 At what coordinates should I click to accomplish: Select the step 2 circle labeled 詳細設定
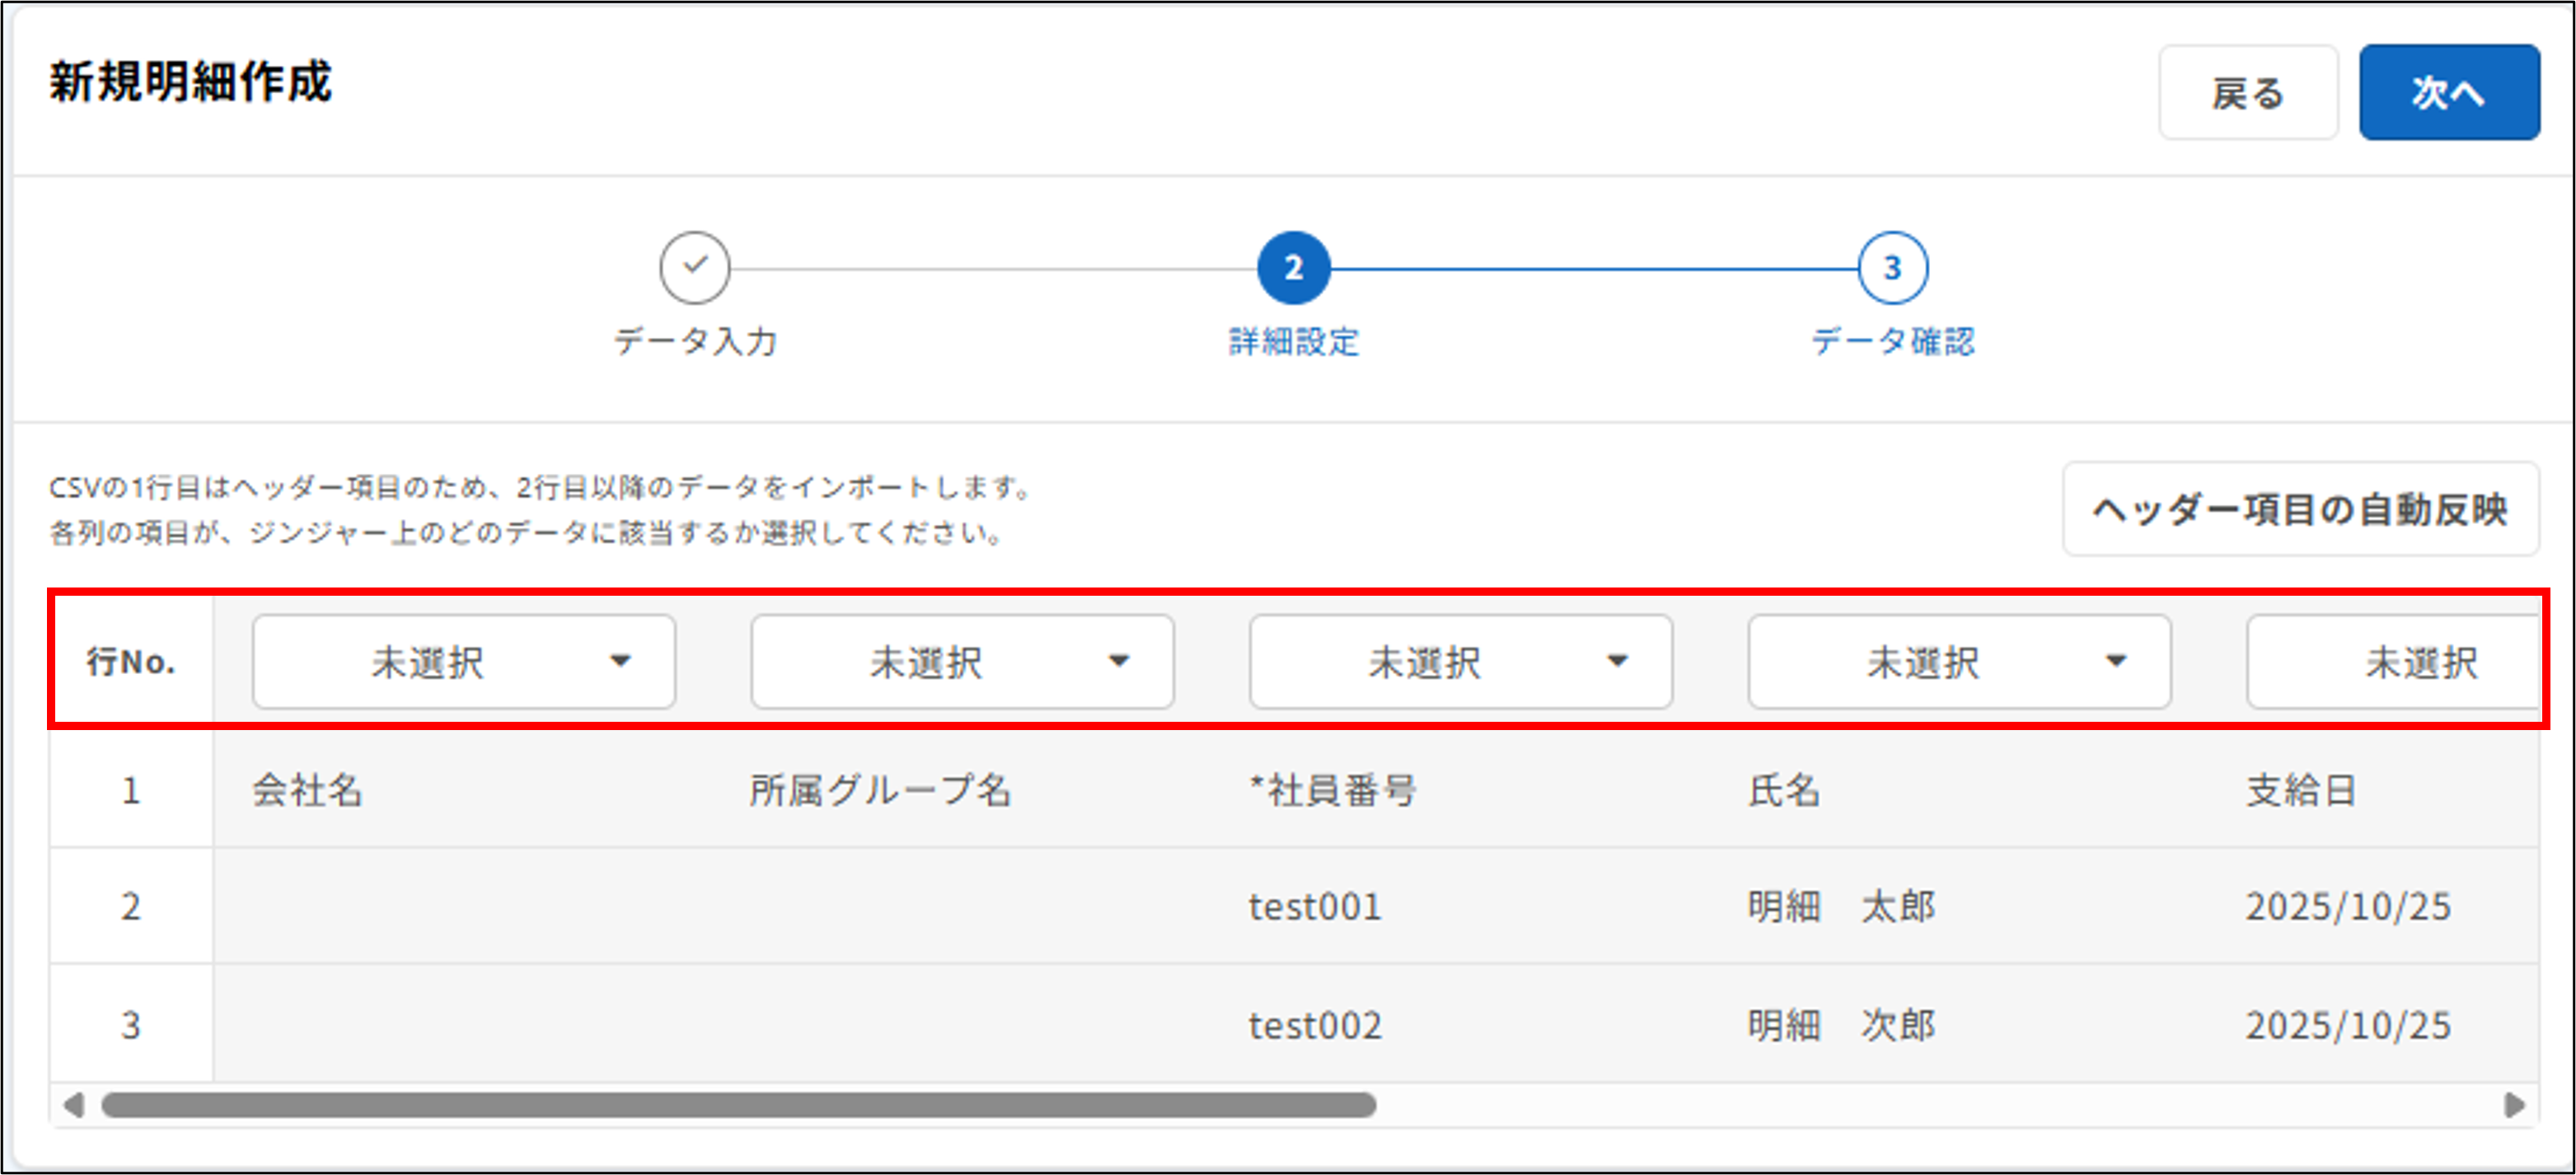point(1292,267)
